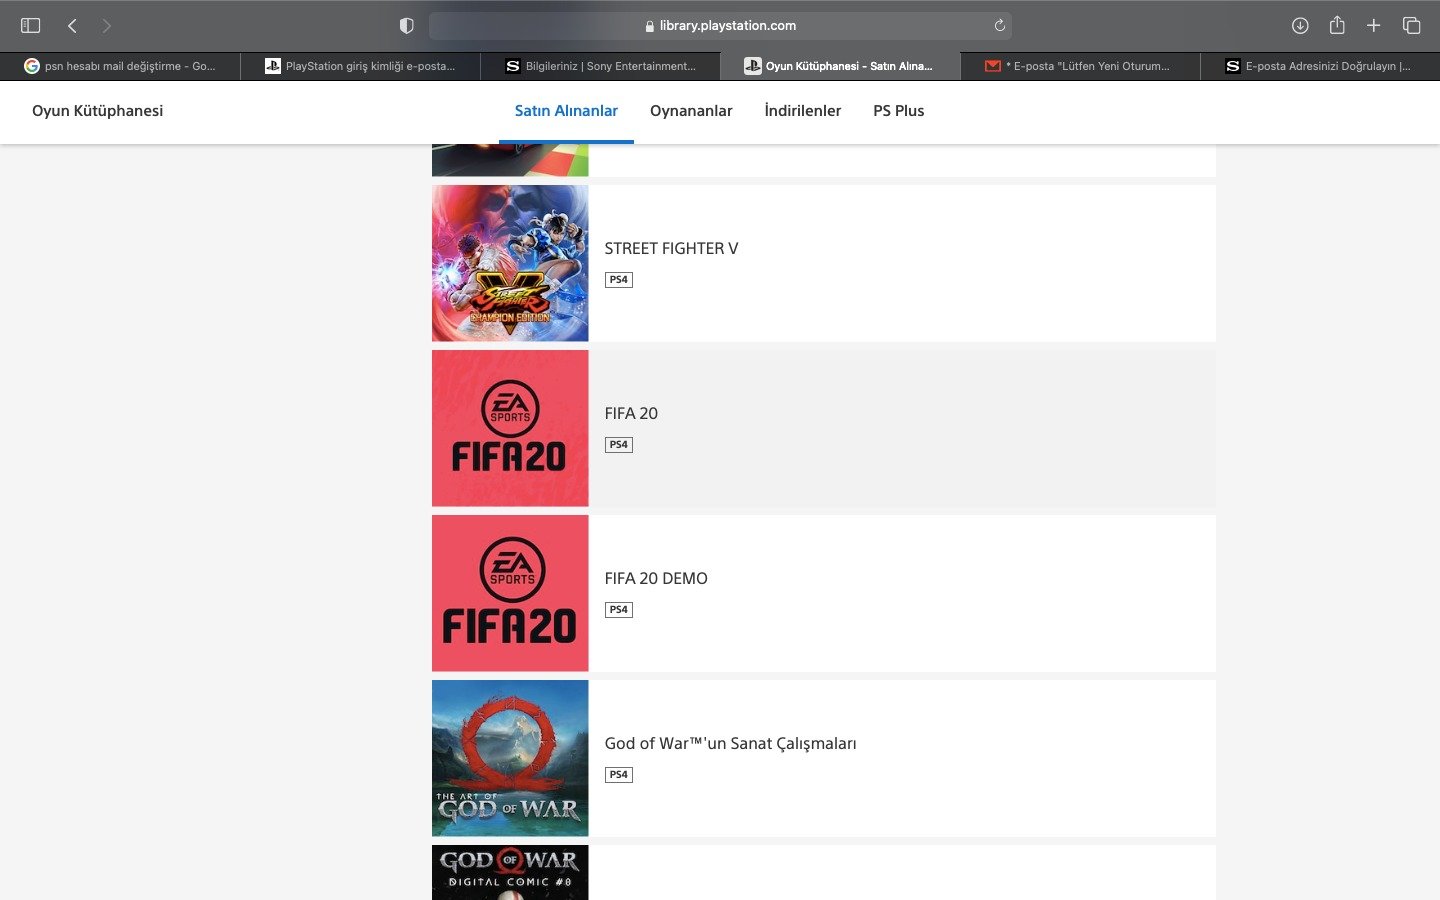Click the Oyun Kütüphanesi page title

(x=97, y=111)
